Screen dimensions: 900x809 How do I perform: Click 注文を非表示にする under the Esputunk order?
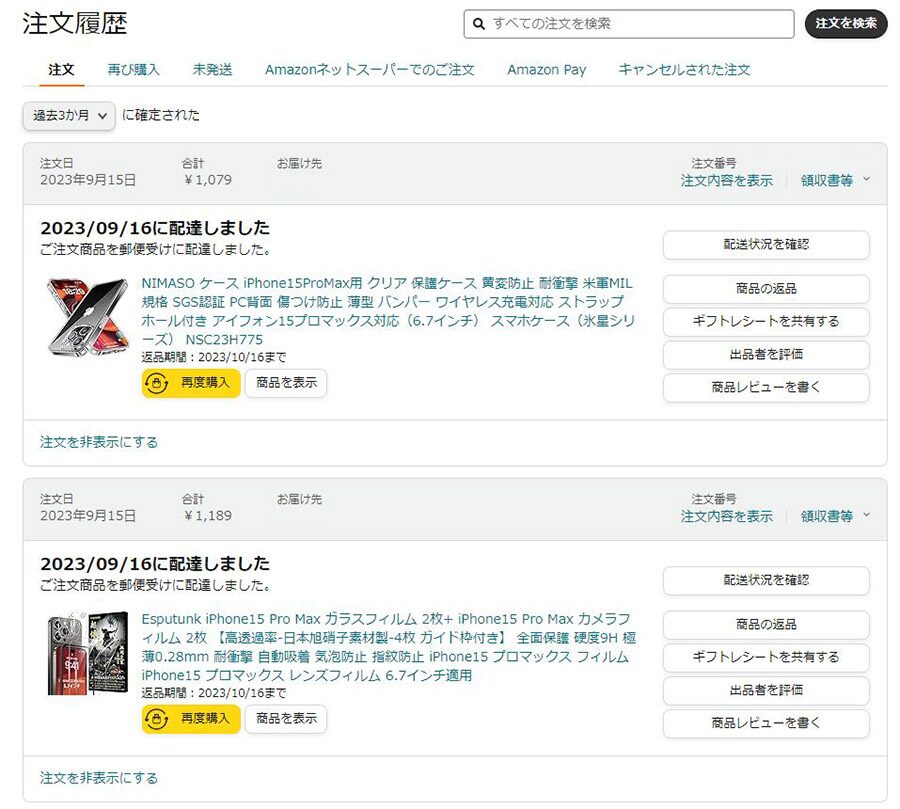click(99, 779)
